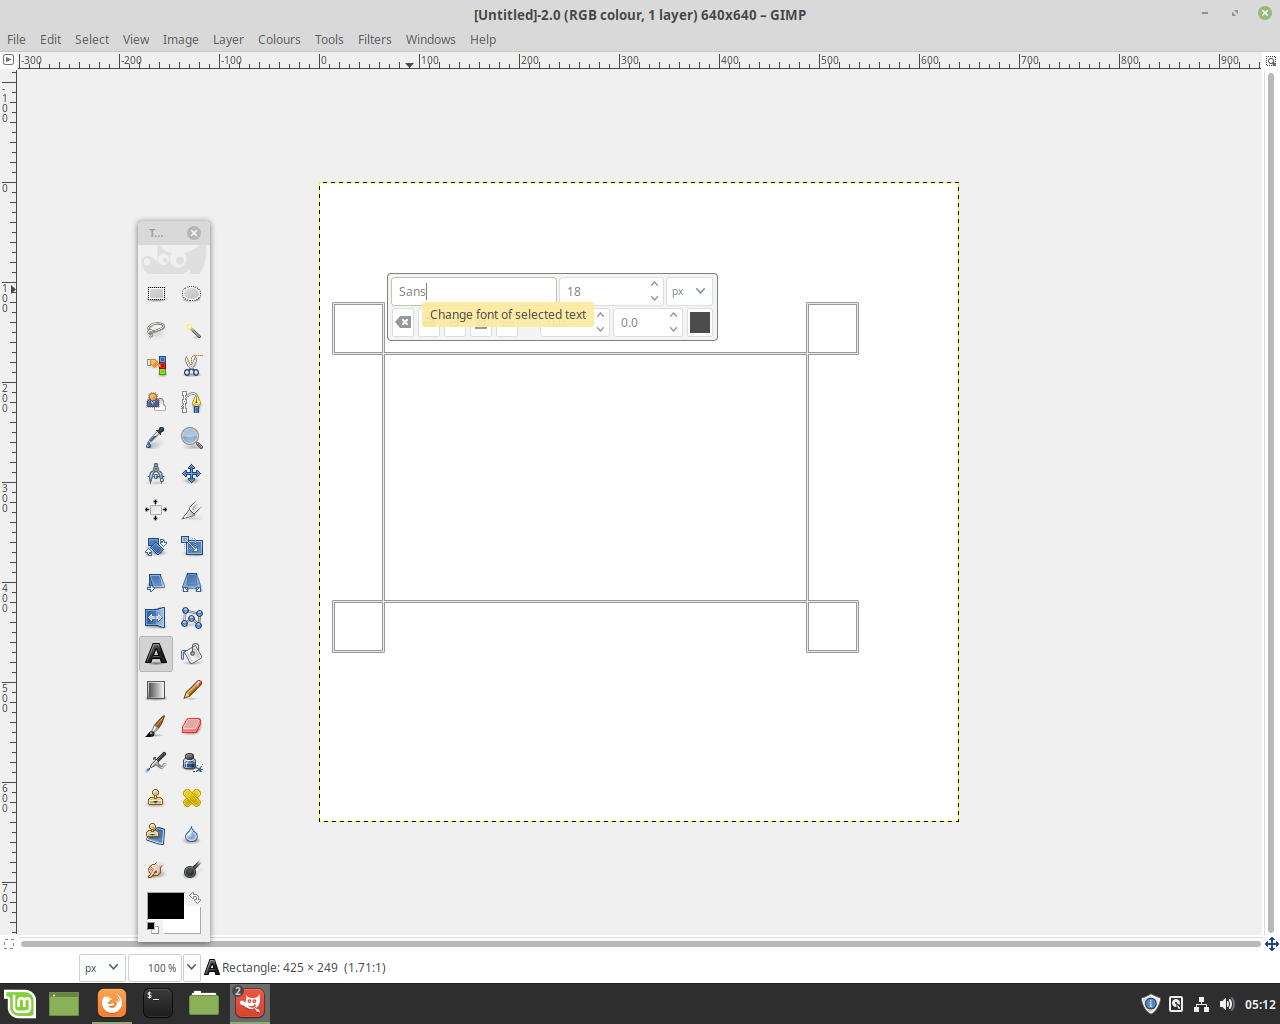This screenshot has height=1024, width=1280.
Task: Activate the Bucket Fill tool
Action: (x=192, y=654)
